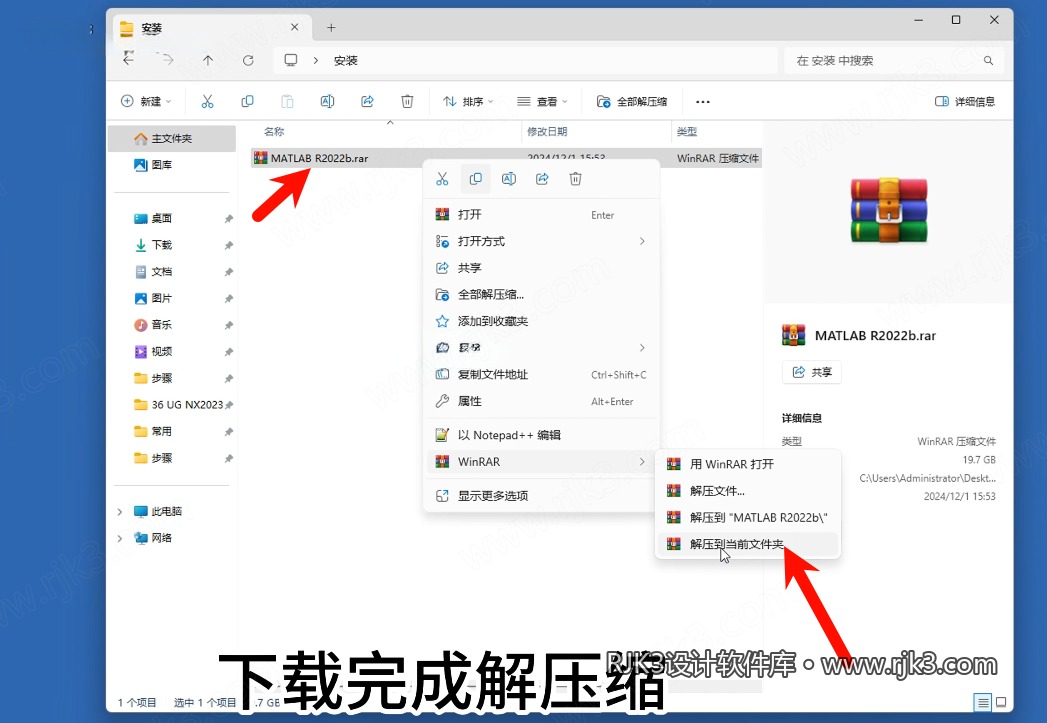The height and width of the screenshot is (723, 1047).
Task: Expand the 此电脑 tree node
Action: tap(120, 512)
